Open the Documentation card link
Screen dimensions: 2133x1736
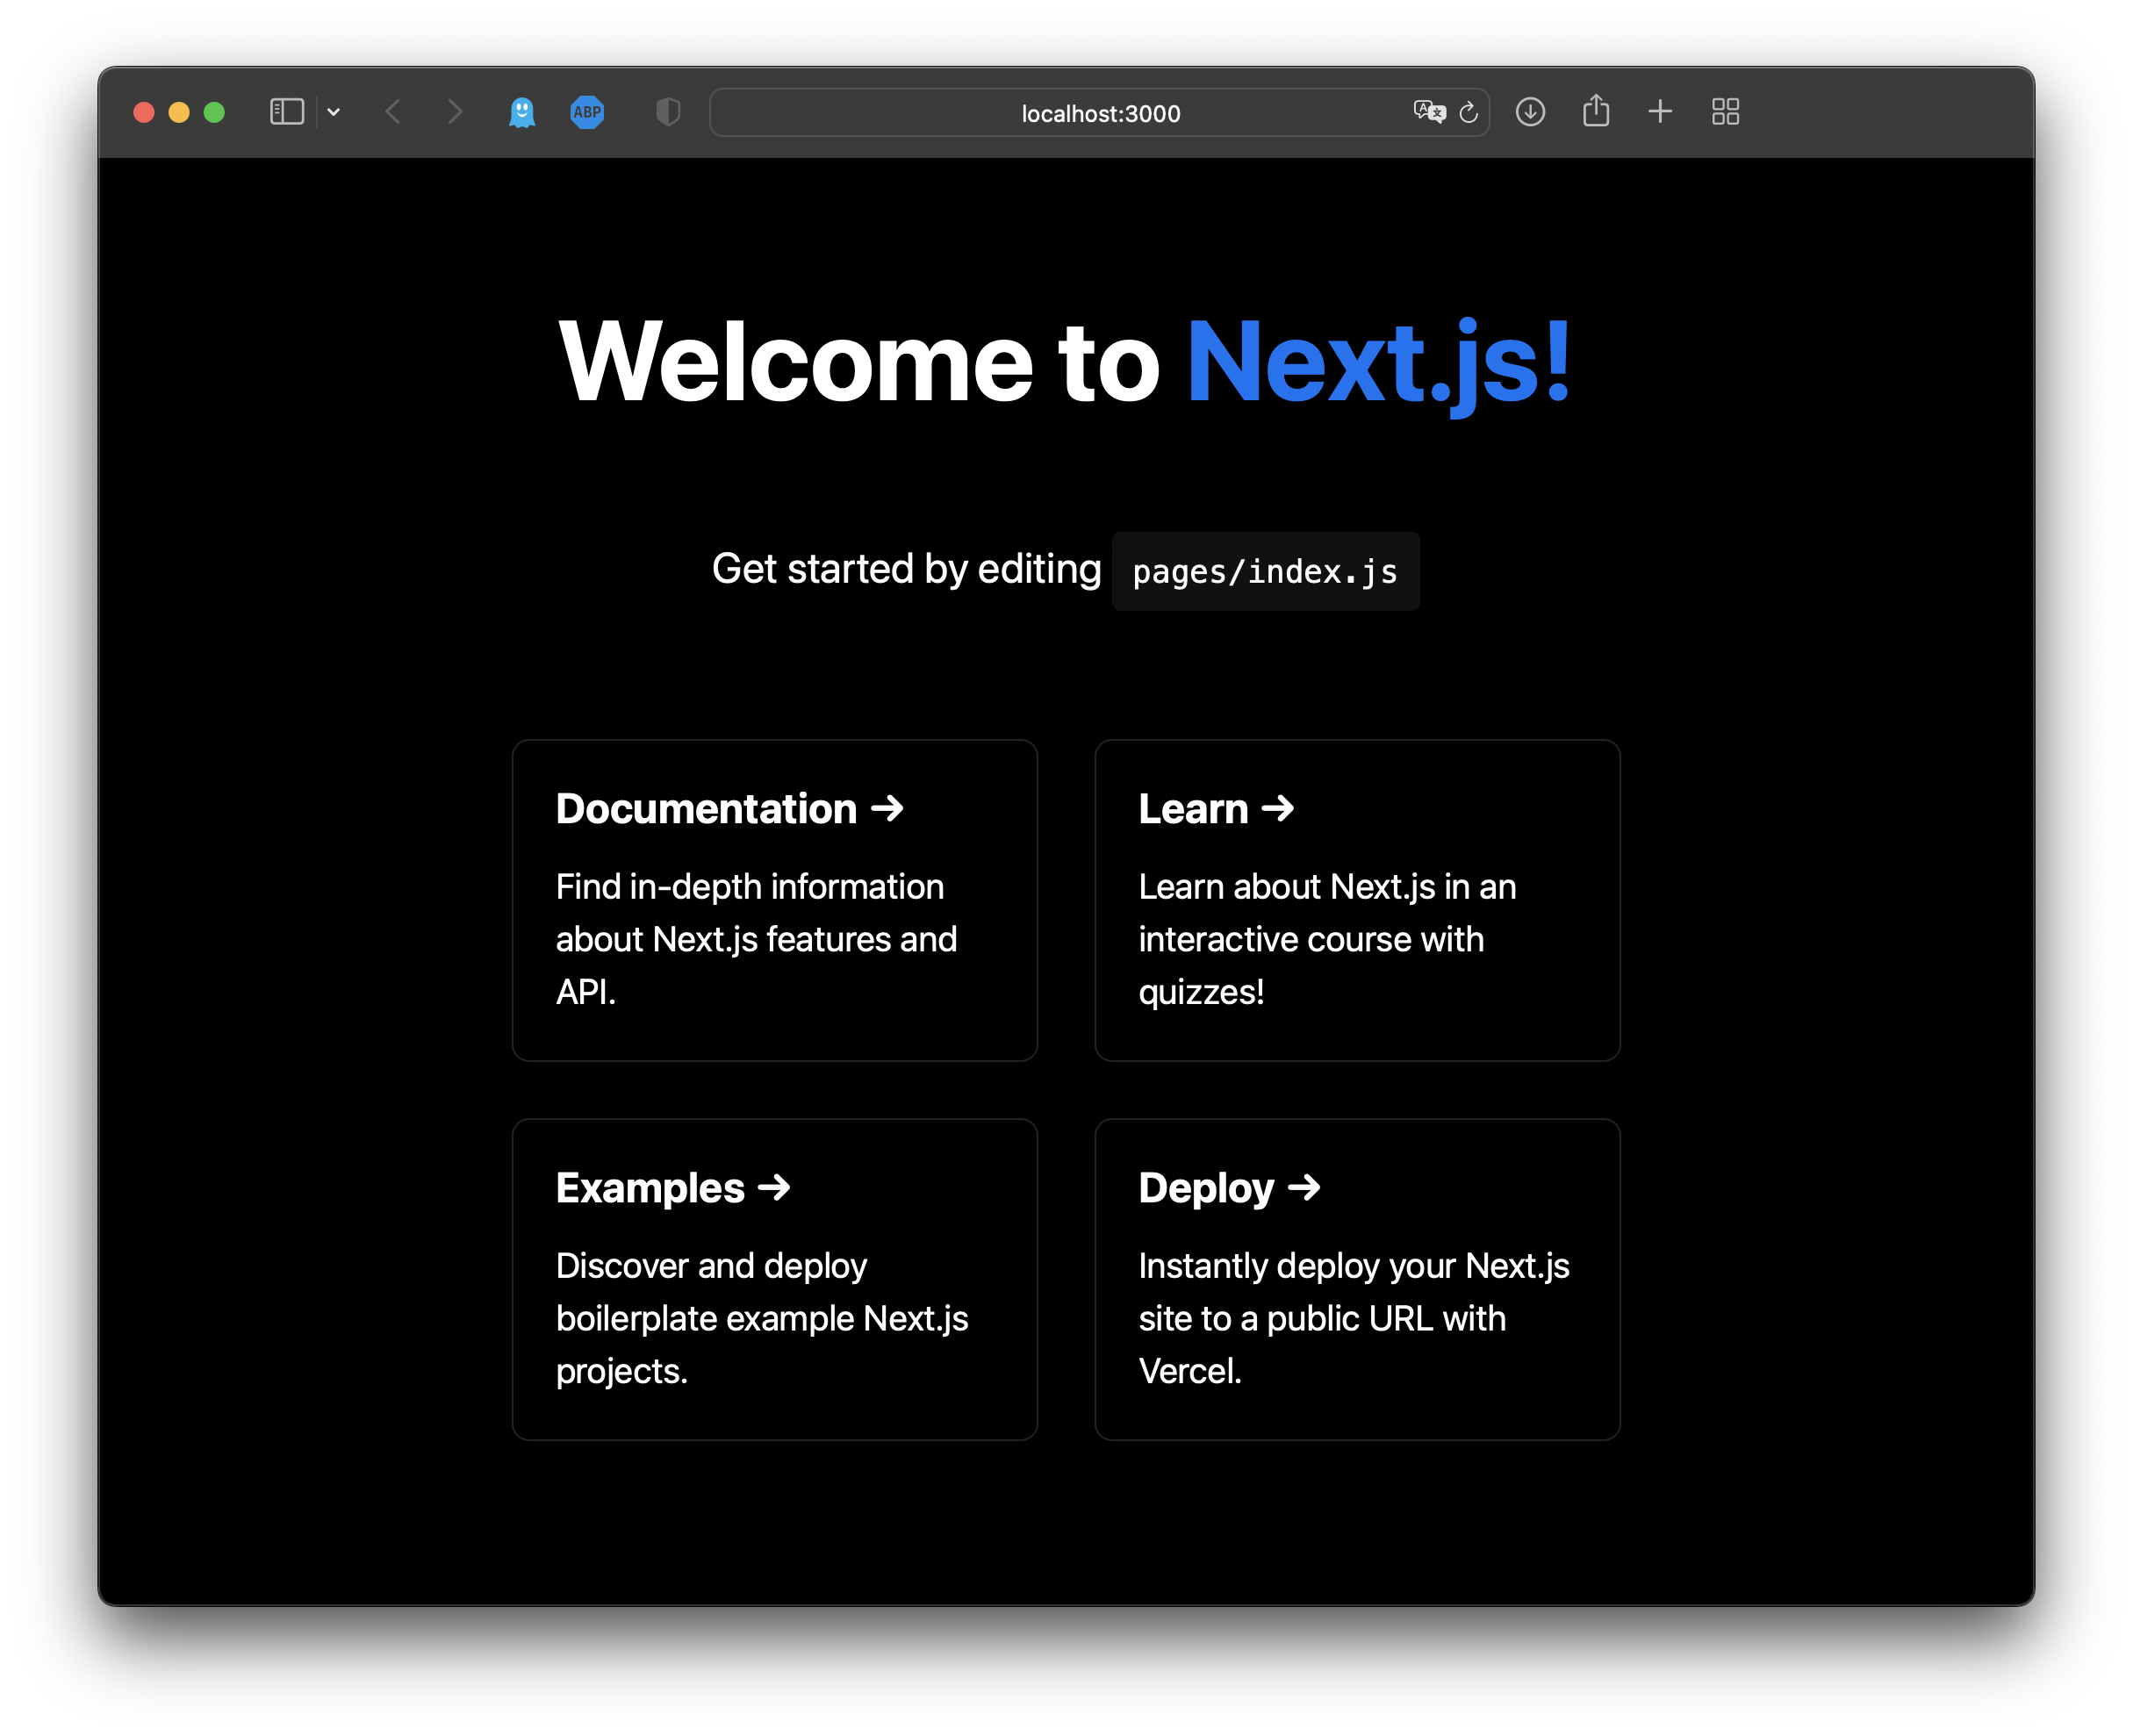pos(774,900)
